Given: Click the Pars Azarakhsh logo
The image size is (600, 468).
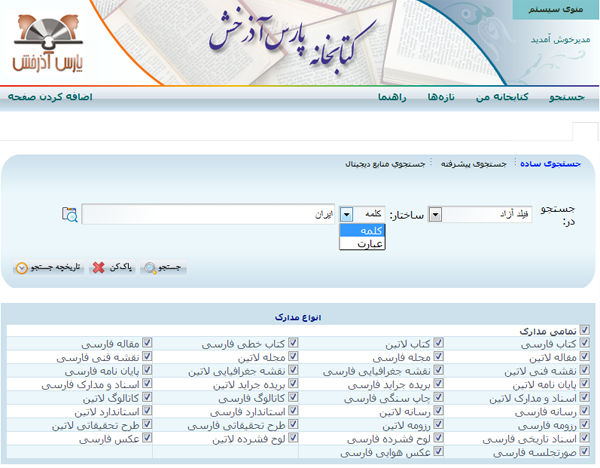Looking at the screenshot, I should coord(48,43).
